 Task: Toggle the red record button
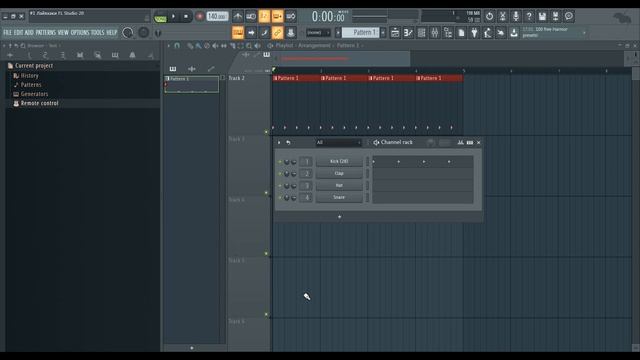tap(200, 16)
